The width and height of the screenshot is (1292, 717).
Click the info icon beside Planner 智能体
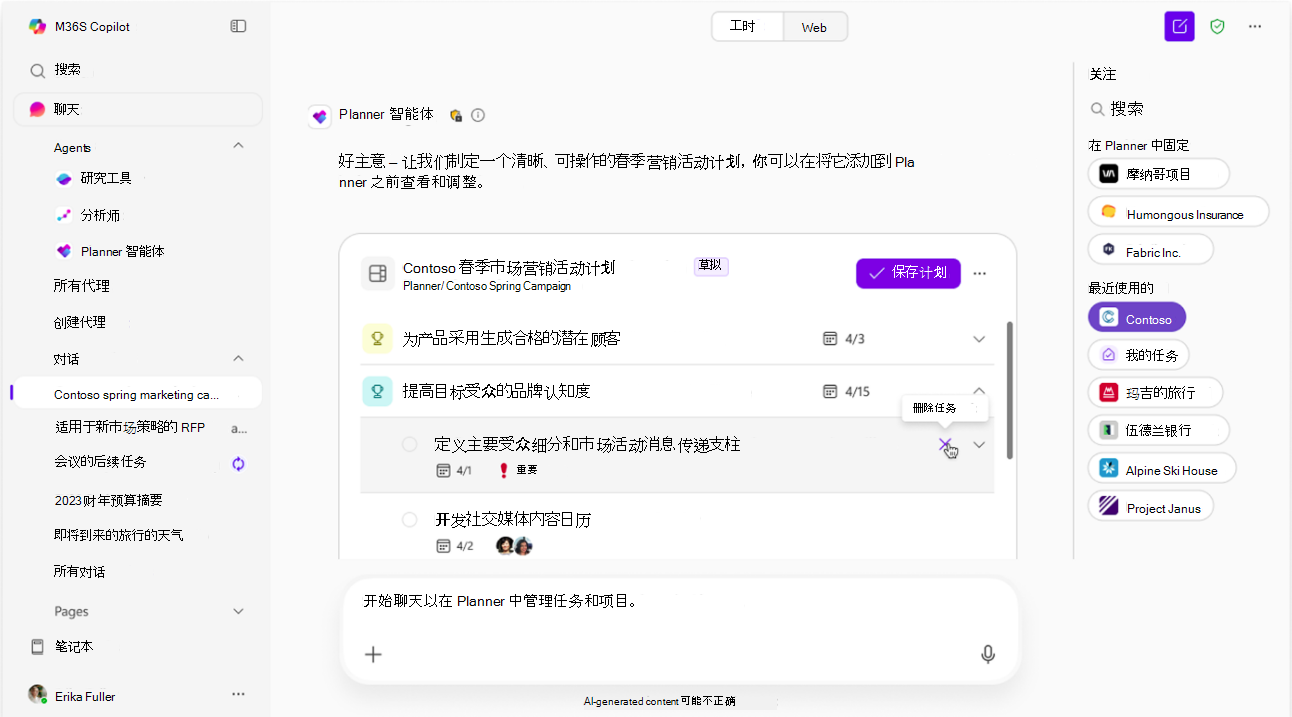coord(478,115)
